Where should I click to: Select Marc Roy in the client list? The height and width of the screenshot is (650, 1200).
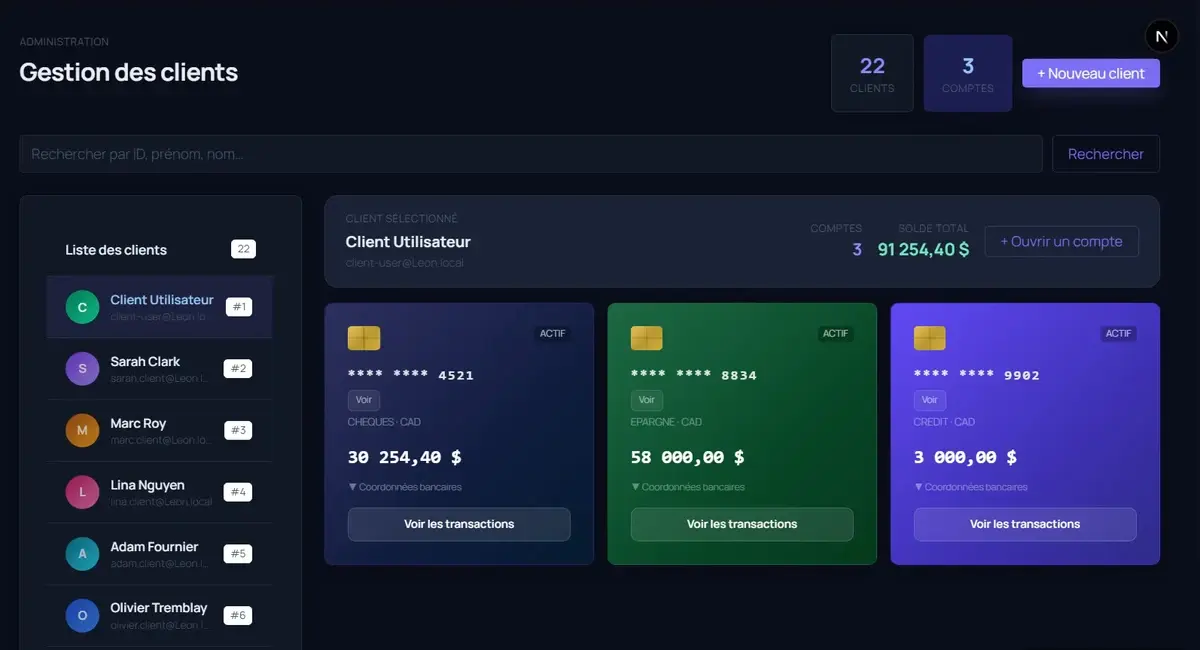click(x=160, y=430)
